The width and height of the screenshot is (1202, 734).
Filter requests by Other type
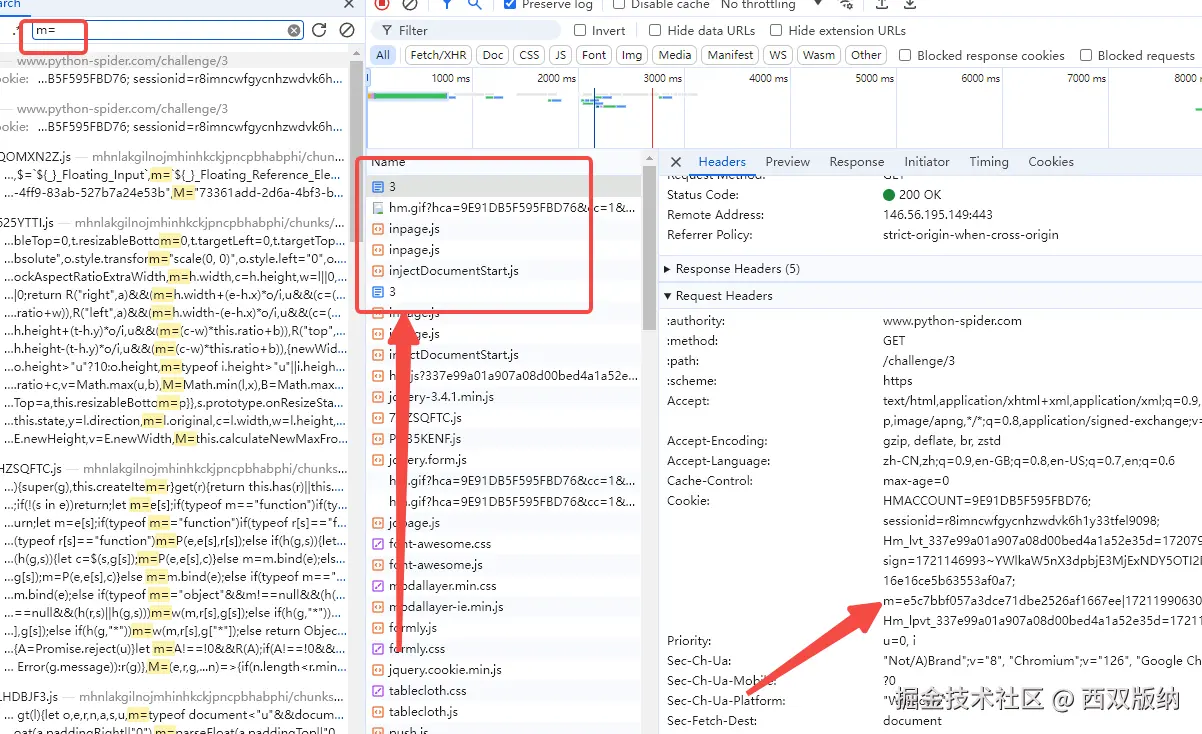click(866, 55)
